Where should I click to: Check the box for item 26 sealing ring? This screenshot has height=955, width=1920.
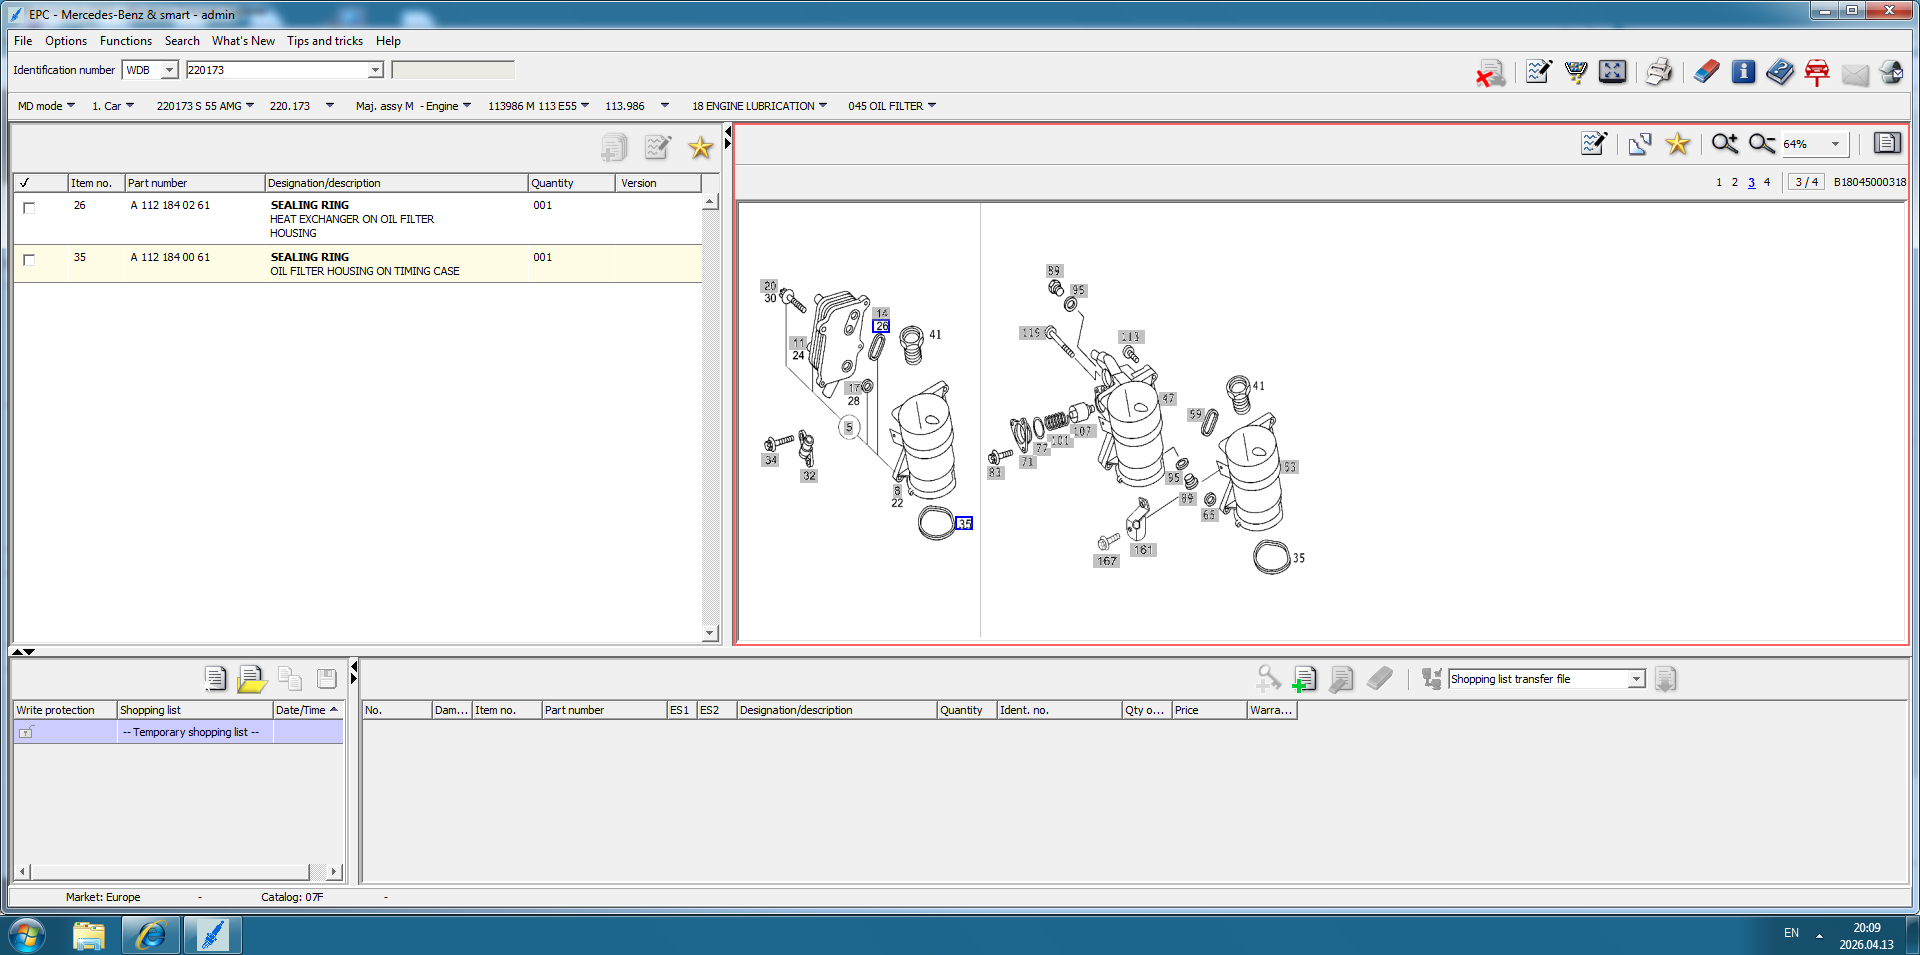click(x=29, y=208)
